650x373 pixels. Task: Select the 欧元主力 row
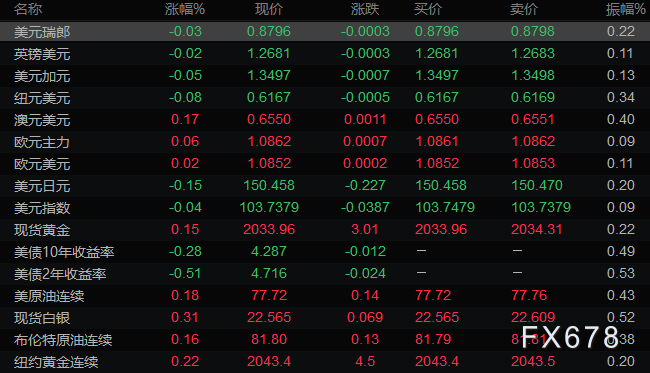325,141
